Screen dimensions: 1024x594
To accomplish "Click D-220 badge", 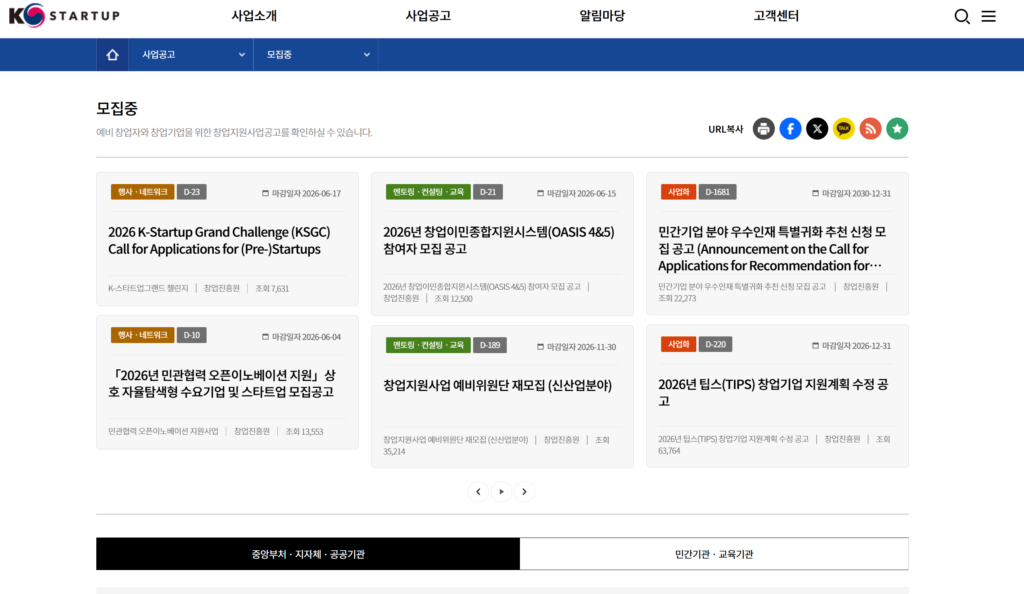I will [x=715, y=344].
